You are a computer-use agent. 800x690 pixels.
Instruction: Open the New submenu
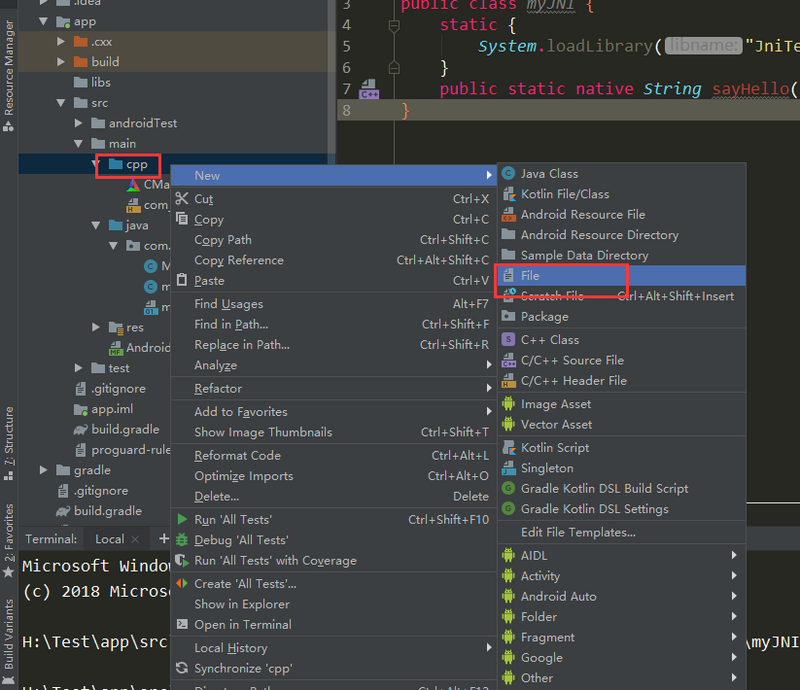click(333, 176)
